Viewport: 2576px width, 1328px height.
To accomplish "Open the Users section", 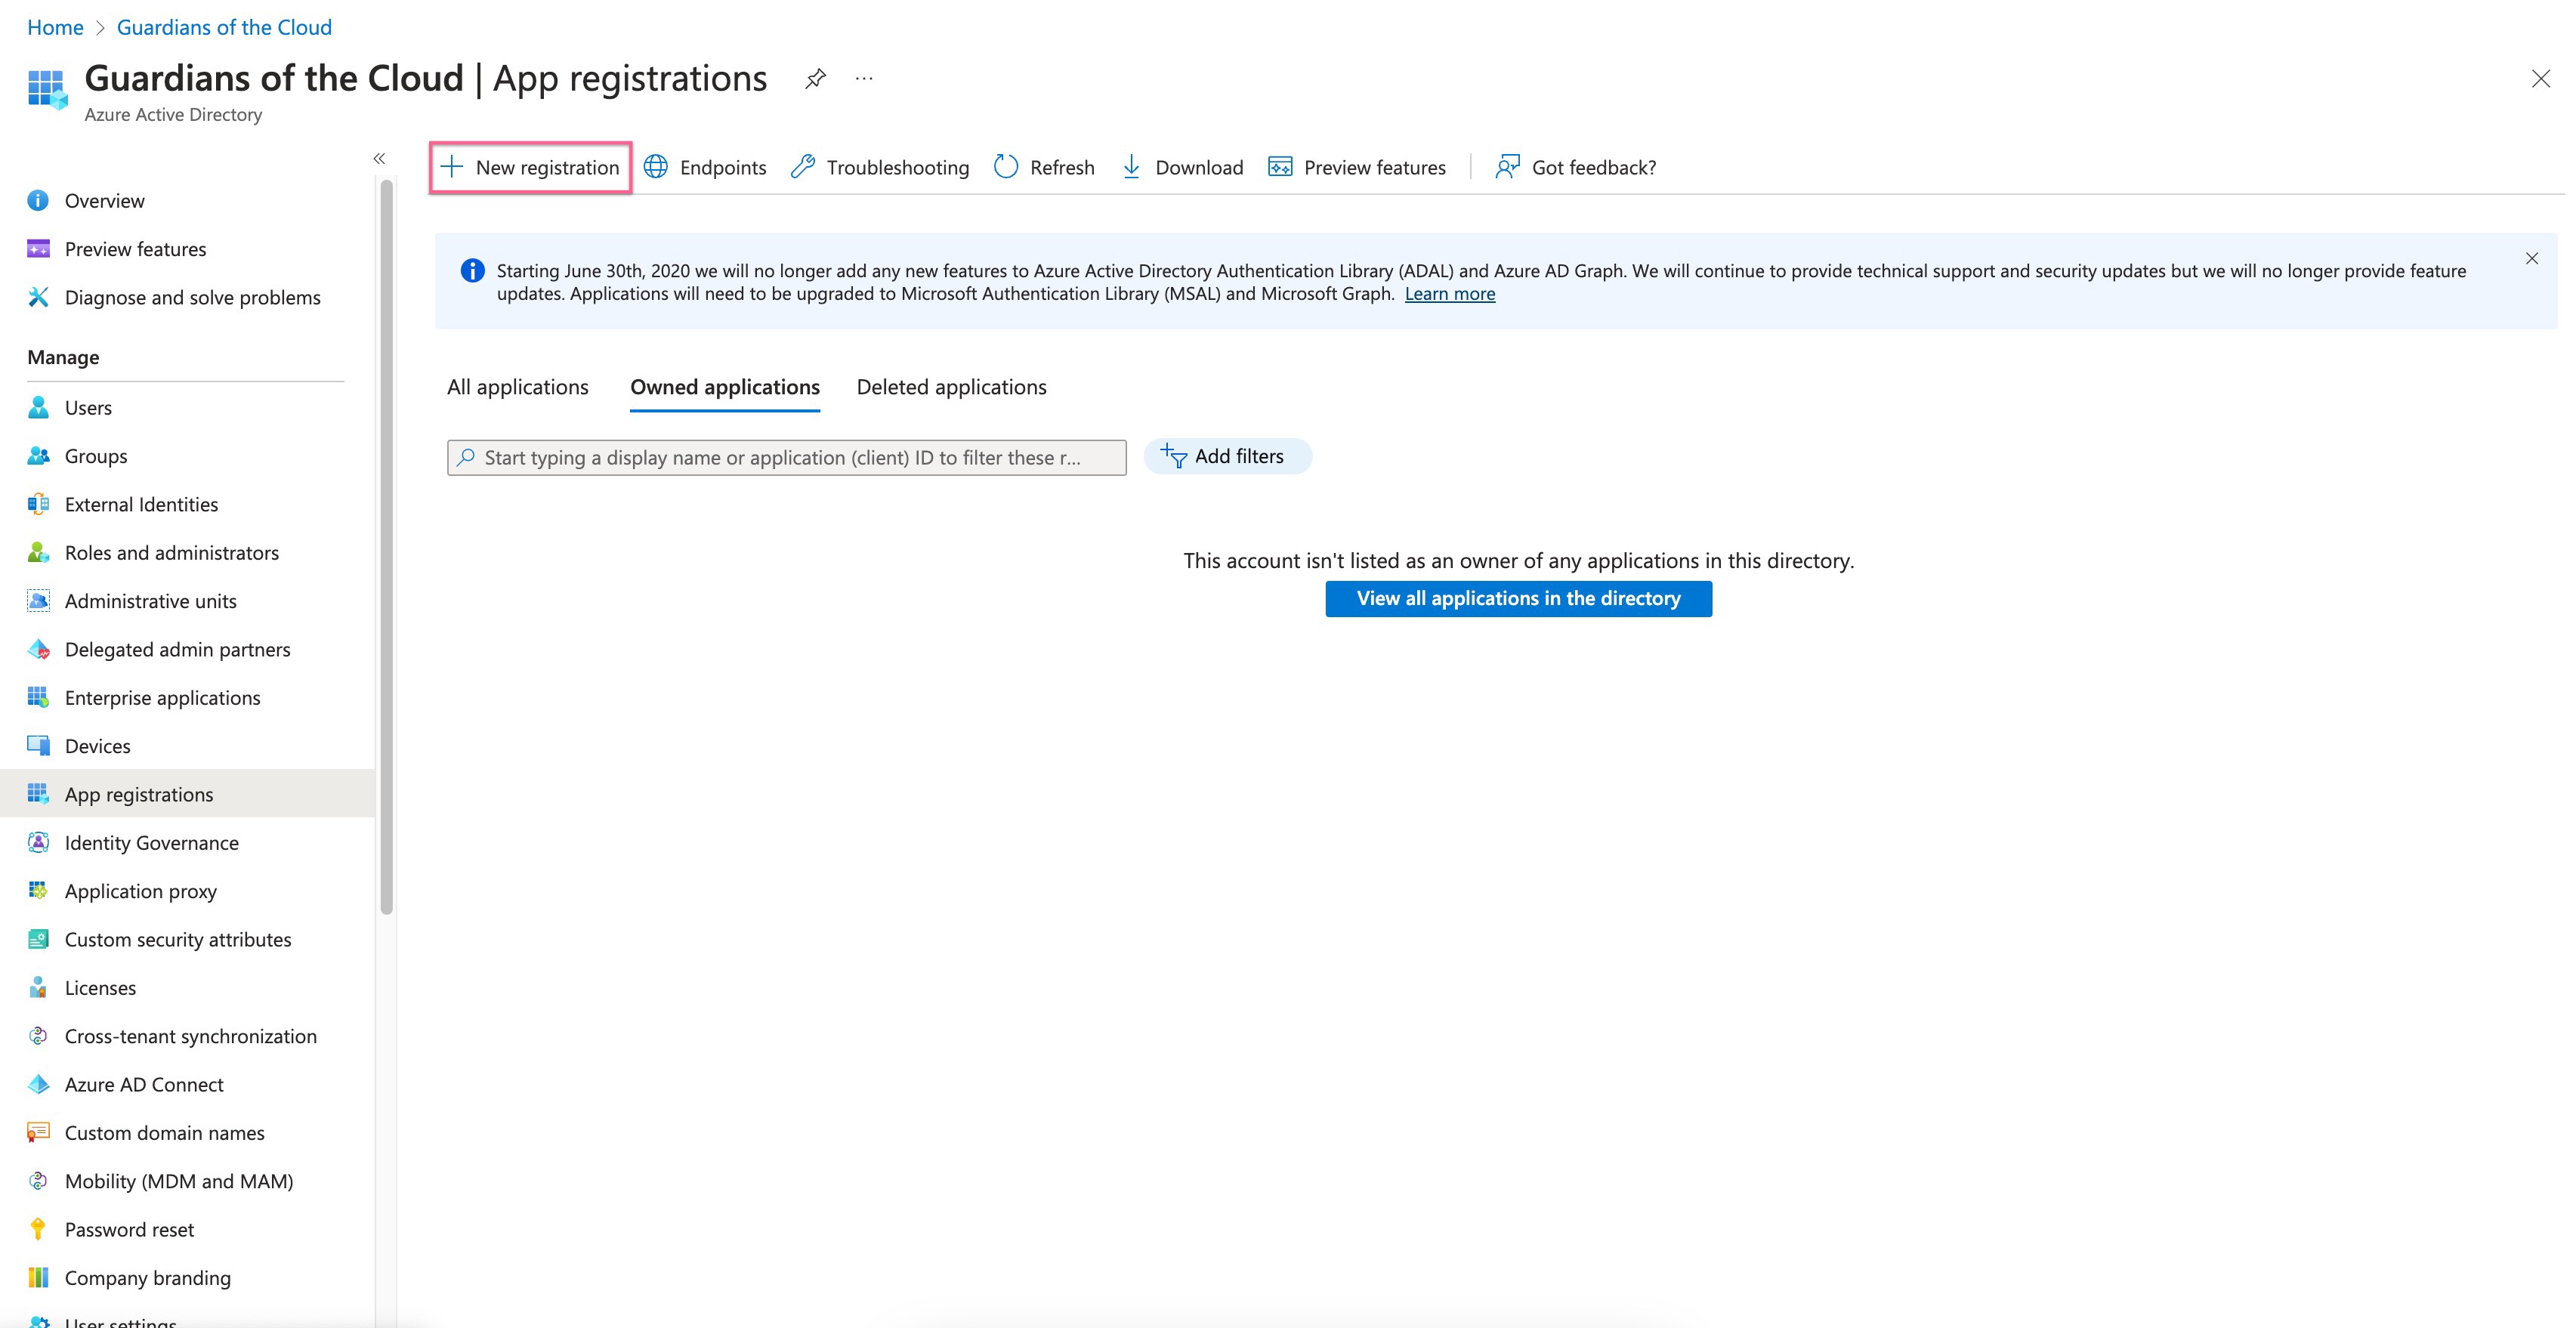I will (88, 407).
